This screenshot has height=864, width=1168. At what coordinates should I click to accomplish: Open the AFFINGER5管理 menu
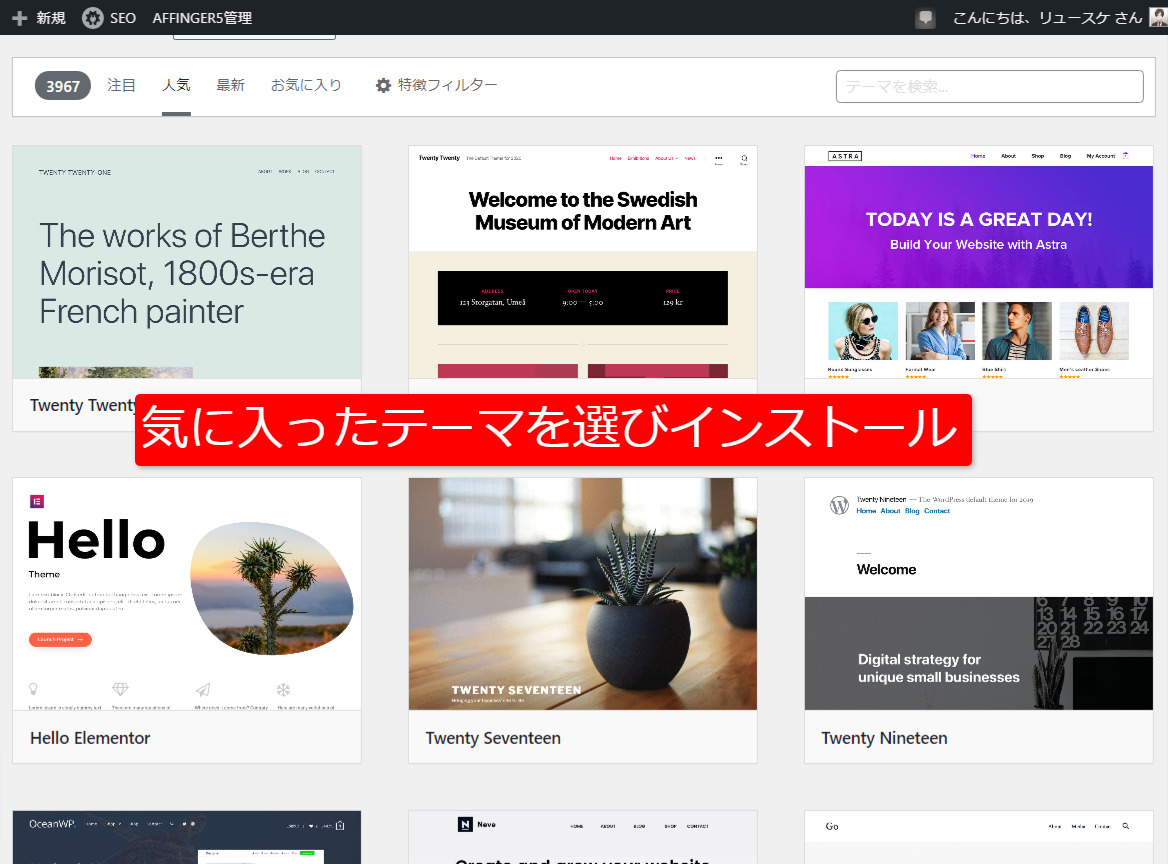[x=202, y=17]
